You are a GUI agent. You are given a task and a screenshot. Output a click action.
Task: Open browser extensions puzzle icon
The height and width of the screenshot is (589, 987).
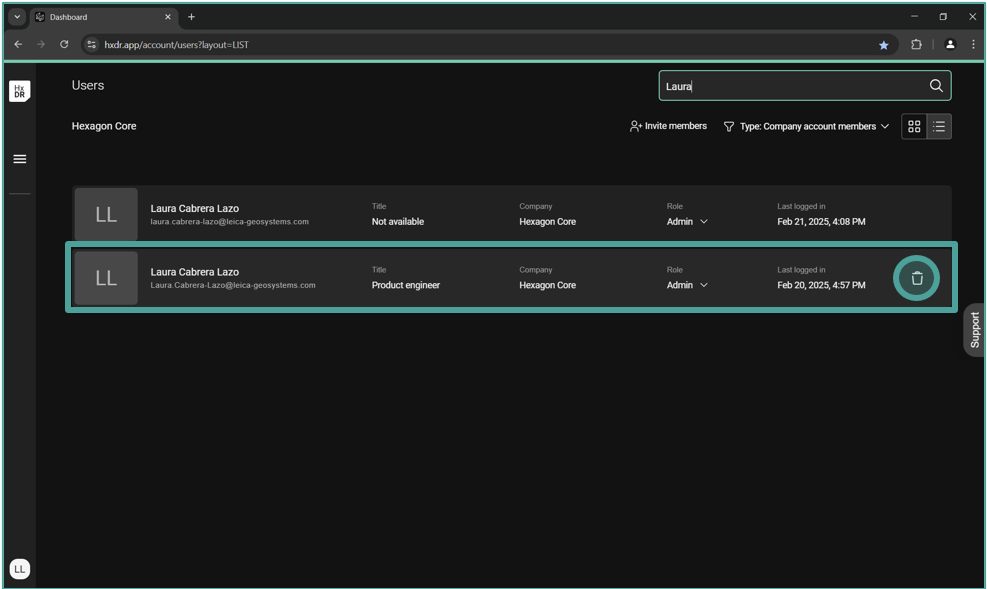click(916, 45)
